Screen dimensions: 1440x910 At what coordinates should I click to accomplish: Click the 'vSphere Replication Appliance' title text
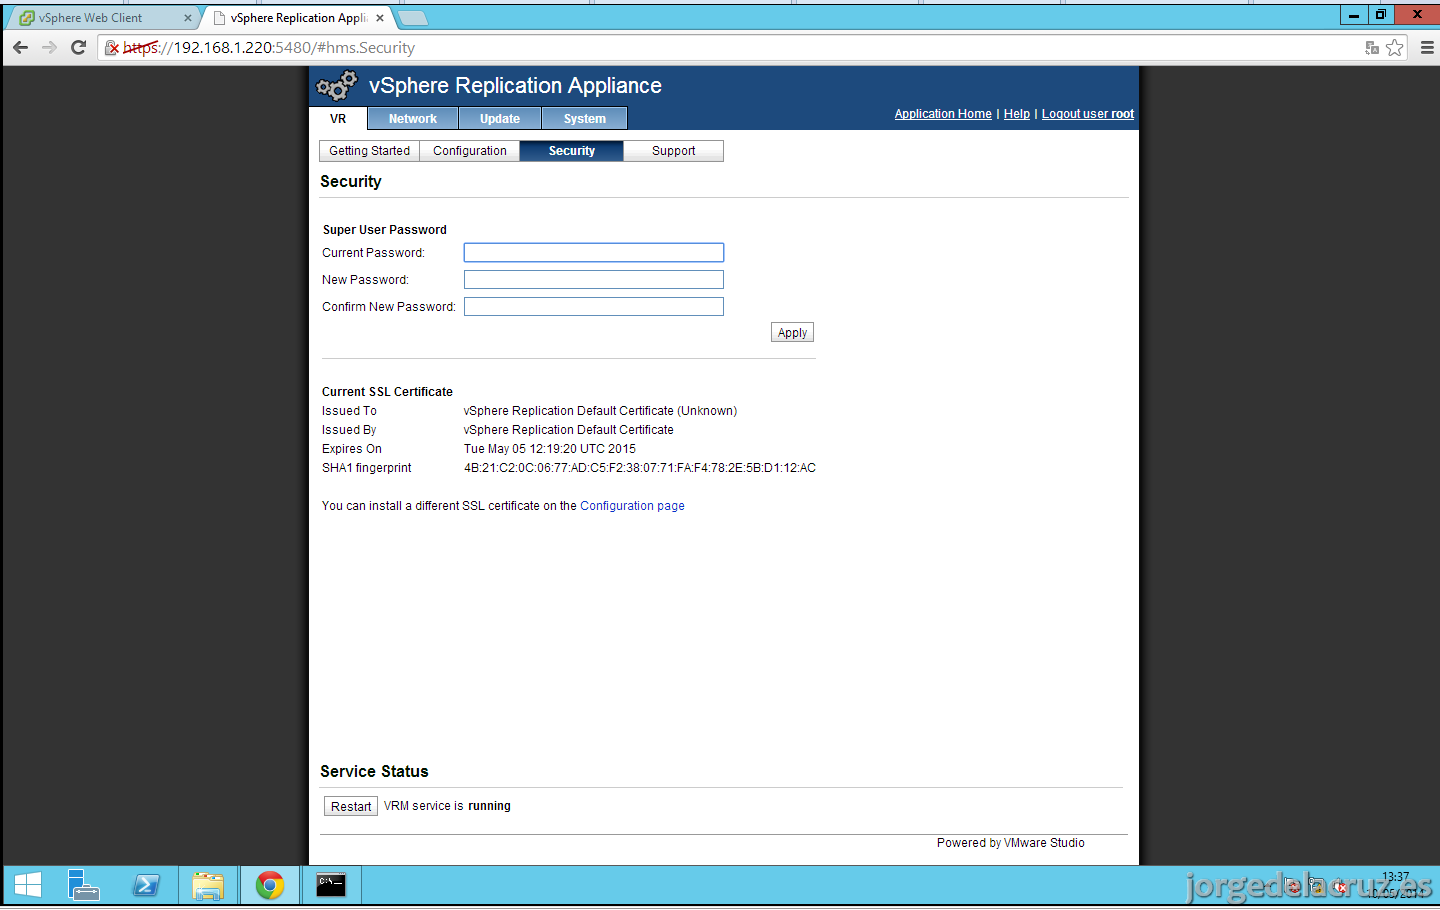click(515, 86)
